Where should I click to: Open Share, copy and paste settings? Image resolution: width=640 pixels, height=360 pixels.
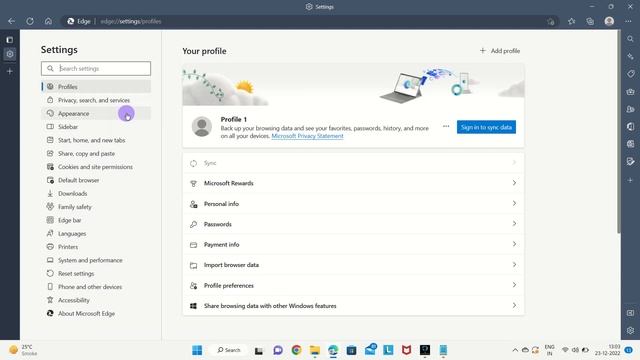tap(96, 153)
